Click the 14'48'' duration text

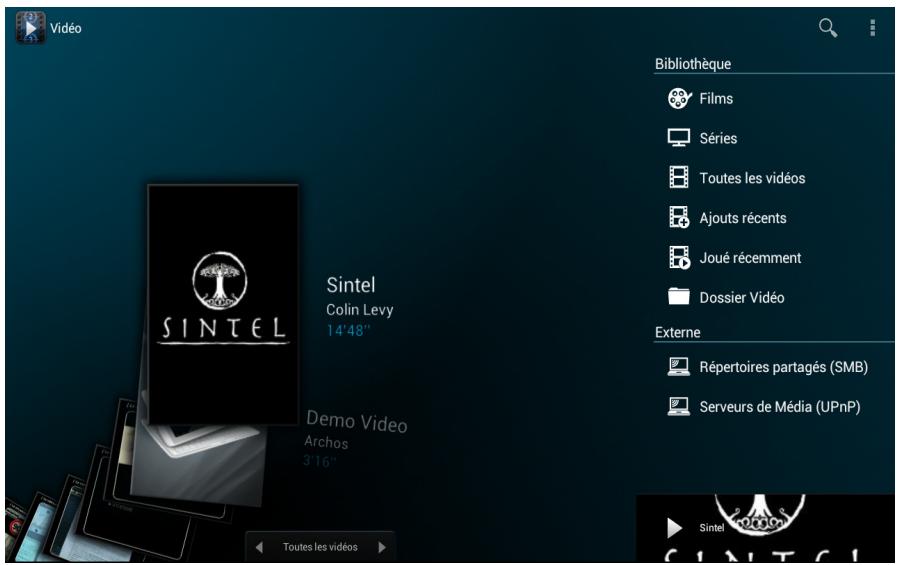click(348, 331)
